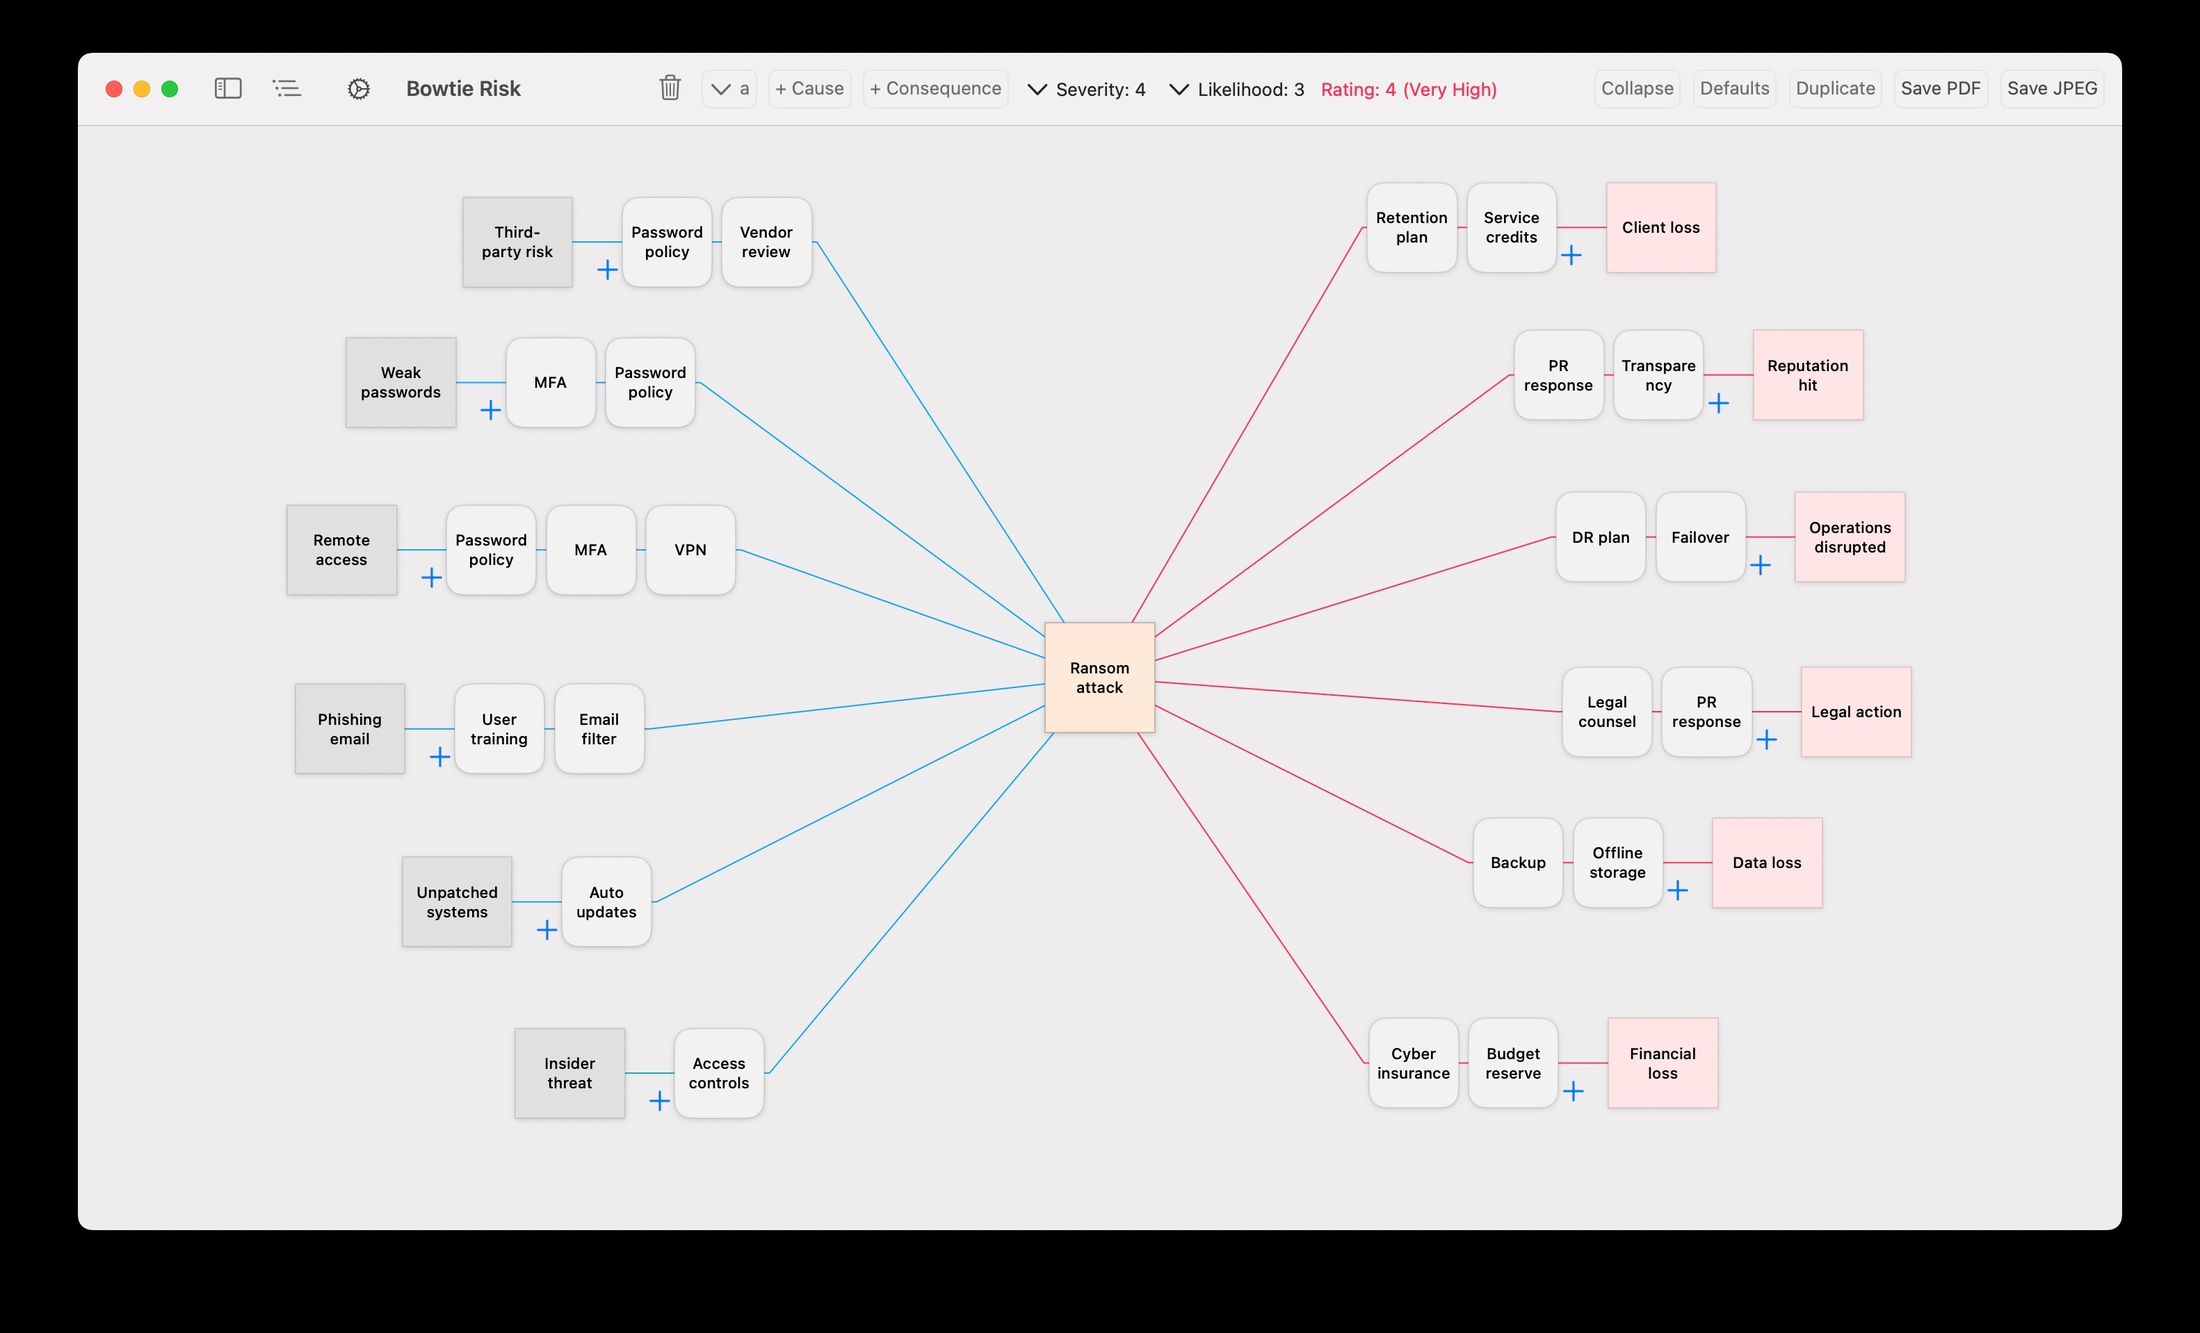Open the outline list view icon
The image size is (2200, 1333).
(287, 88)
